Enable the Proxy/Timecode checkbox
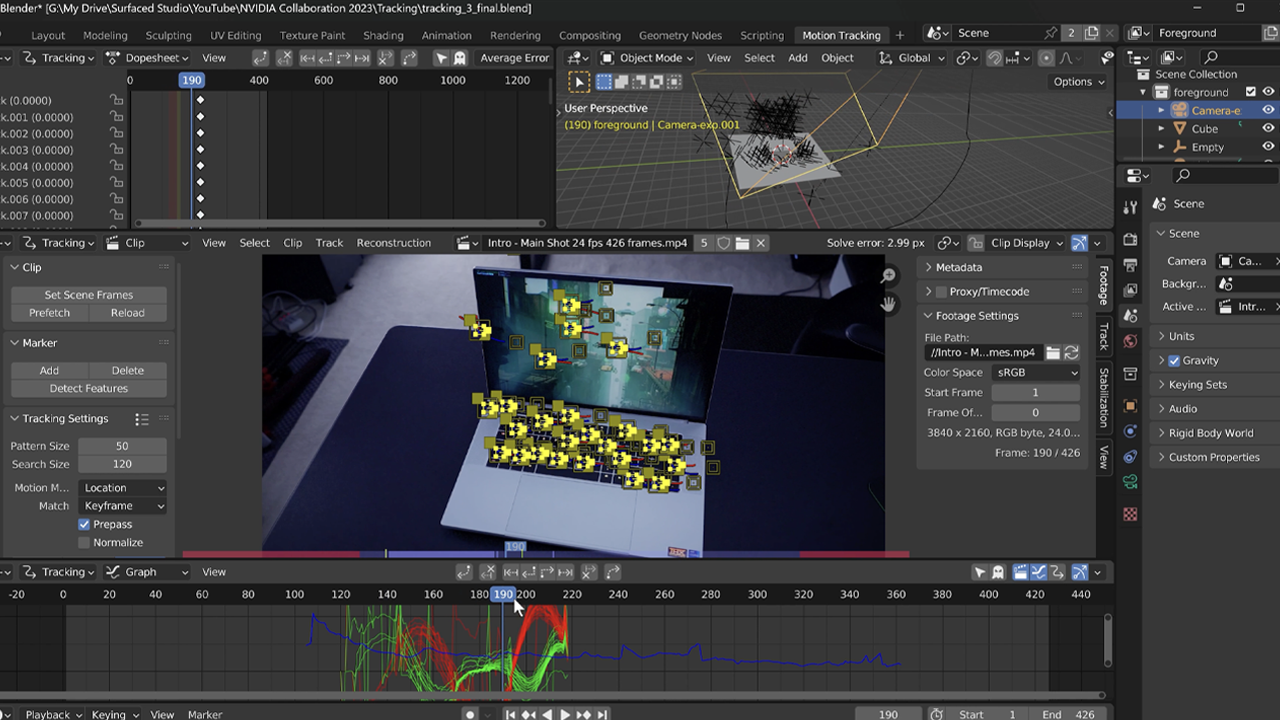1280x720 pixels. coord(941,292)
